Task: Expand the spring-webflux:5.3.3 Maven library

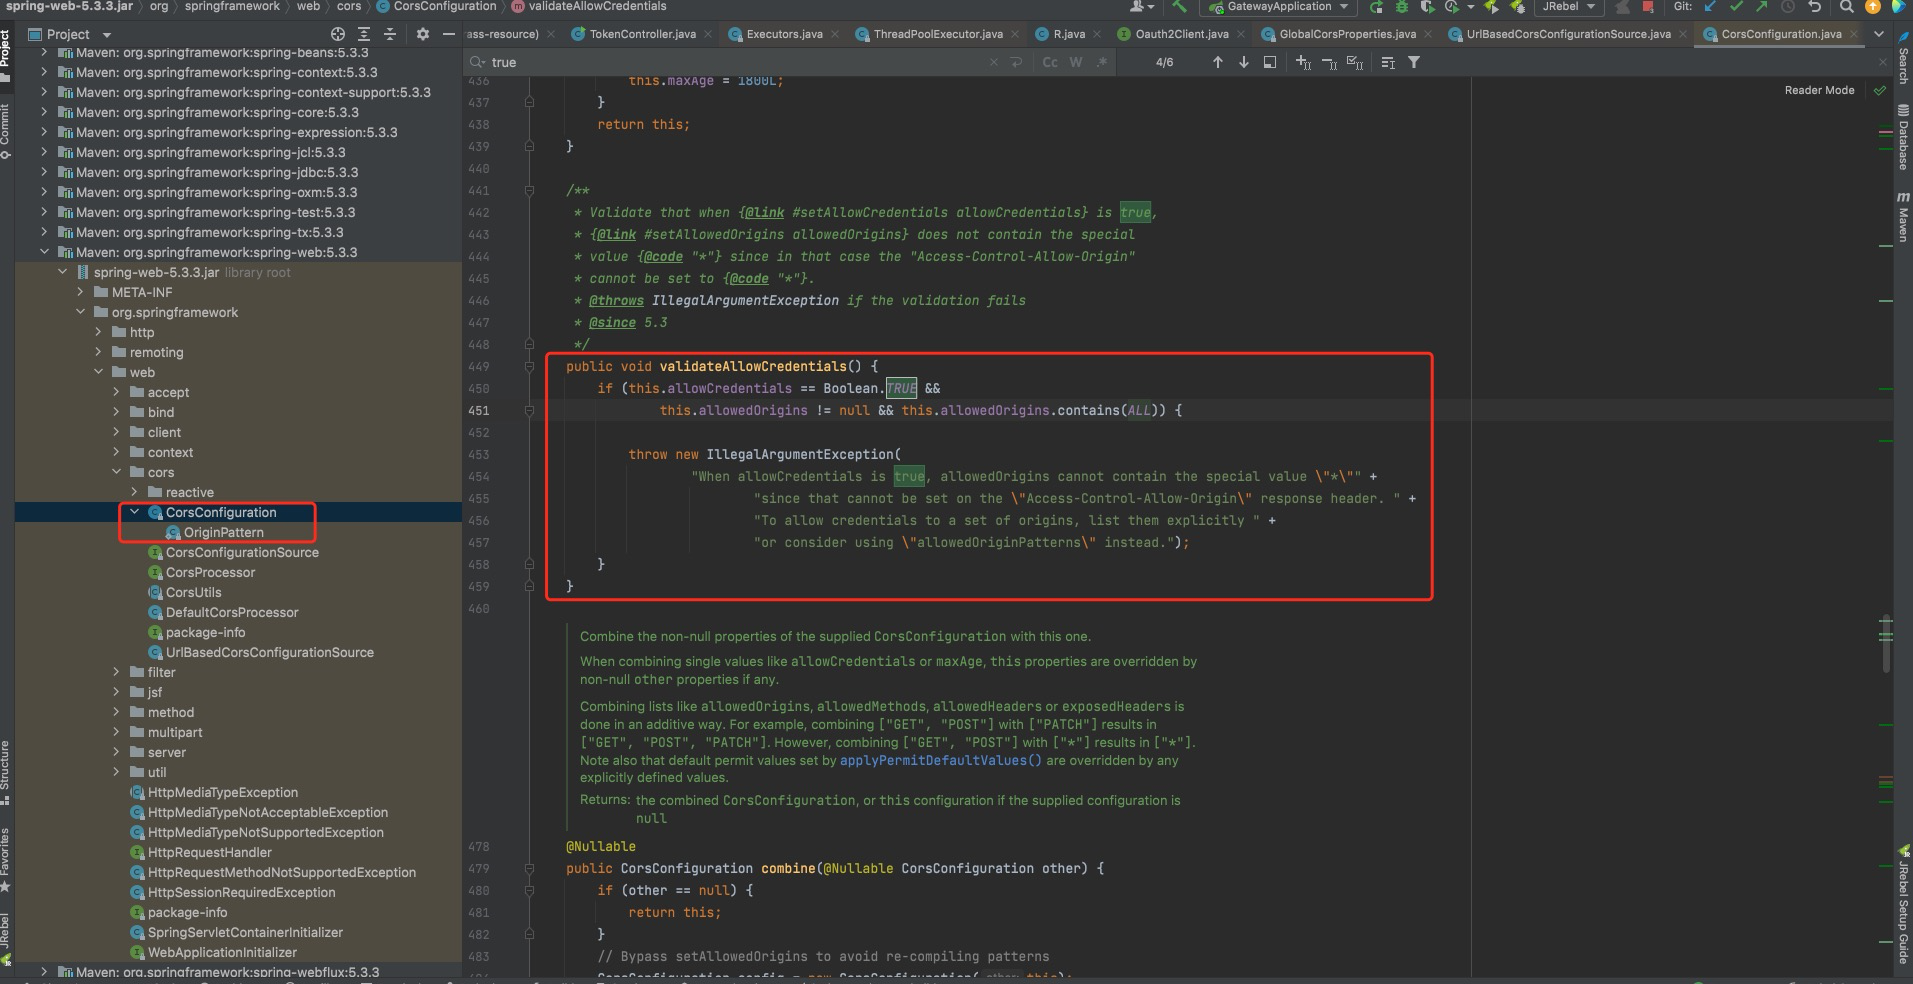Action: pos(43,972)
